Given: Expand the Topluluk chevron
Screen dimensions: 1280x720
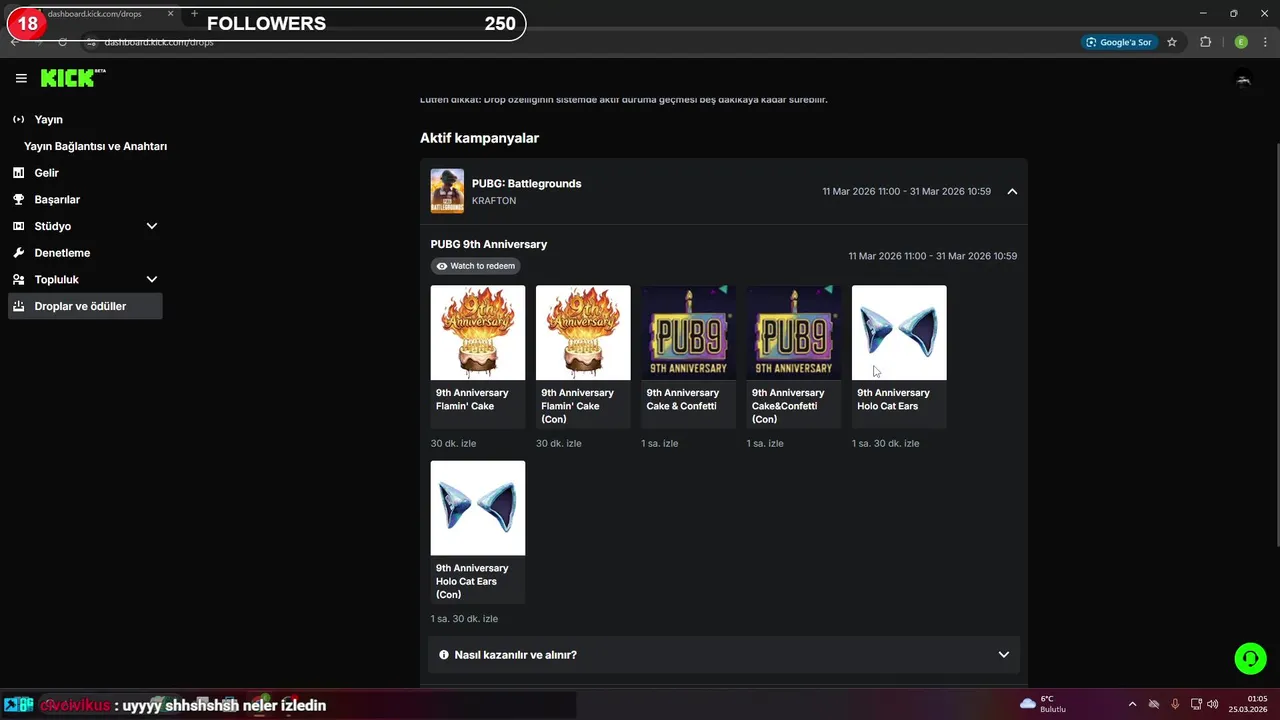Looking at the screenshot, I should coord(152,279).
